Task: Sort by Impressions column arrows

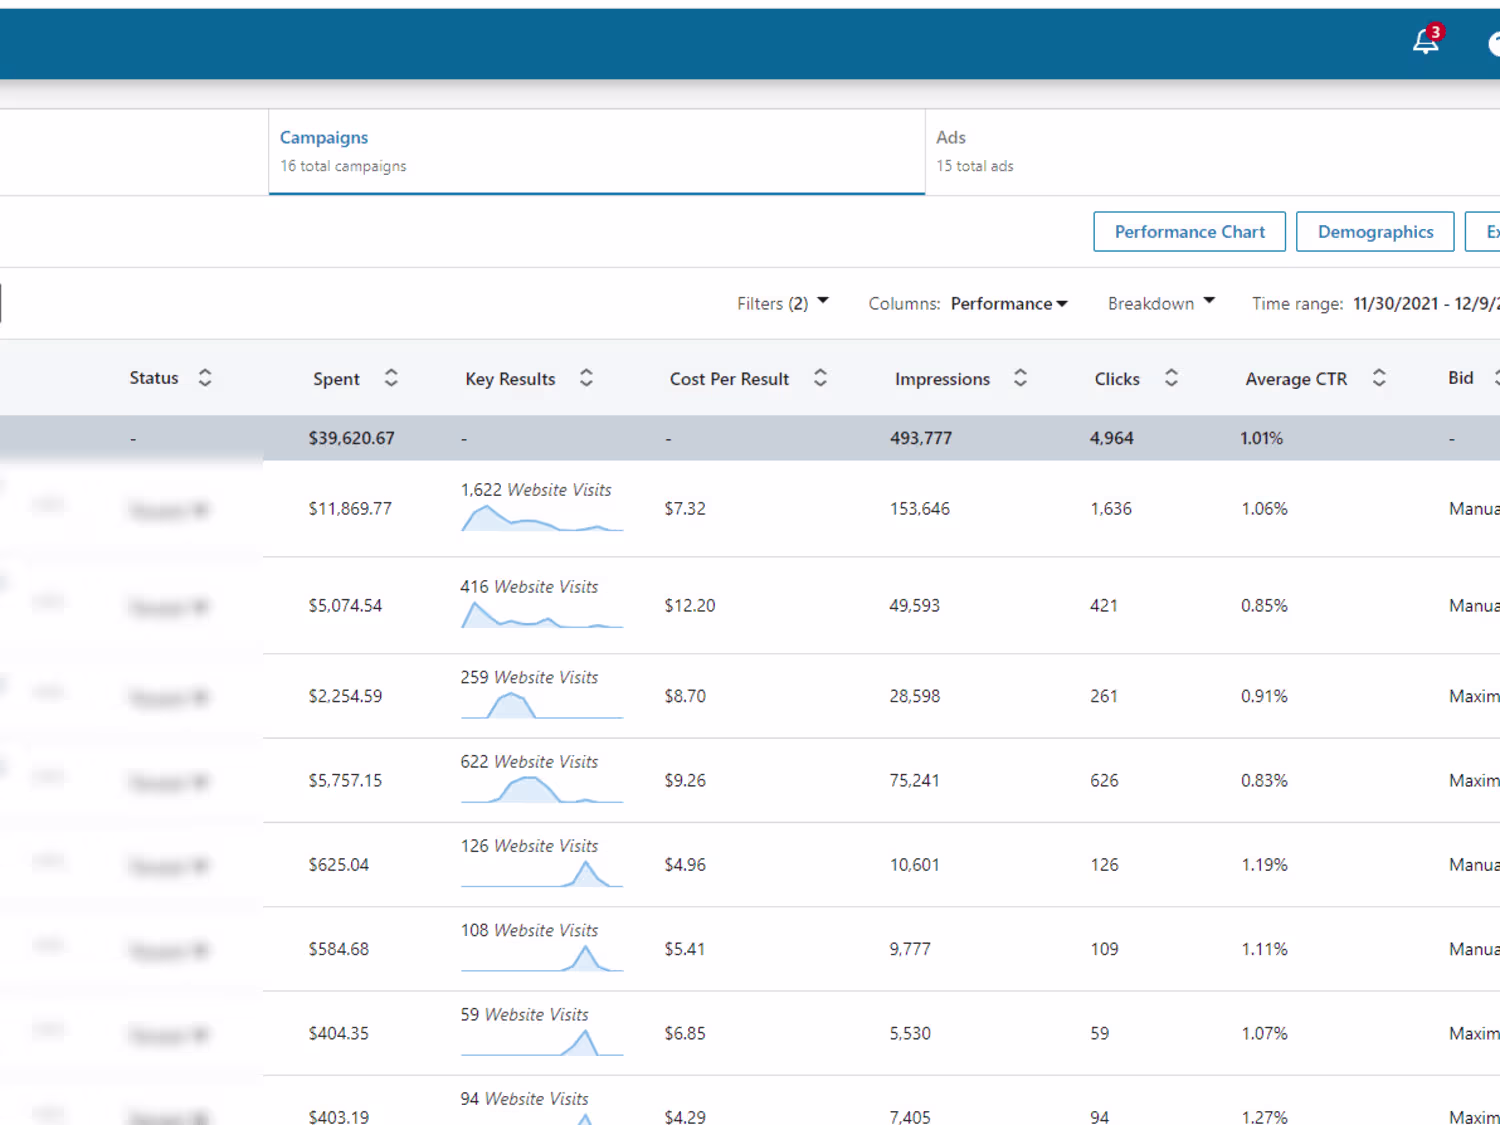Action: coord(1020,378)
